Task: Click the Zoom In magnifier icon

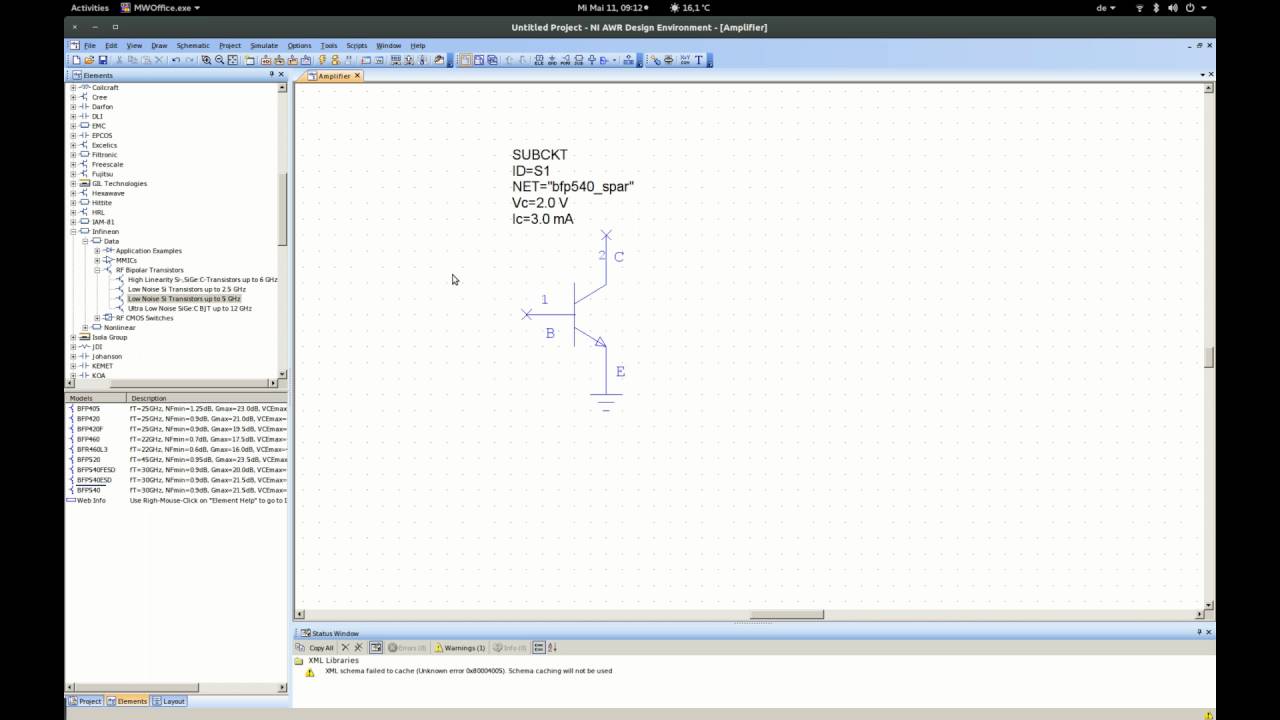Action: click(206, 60)
